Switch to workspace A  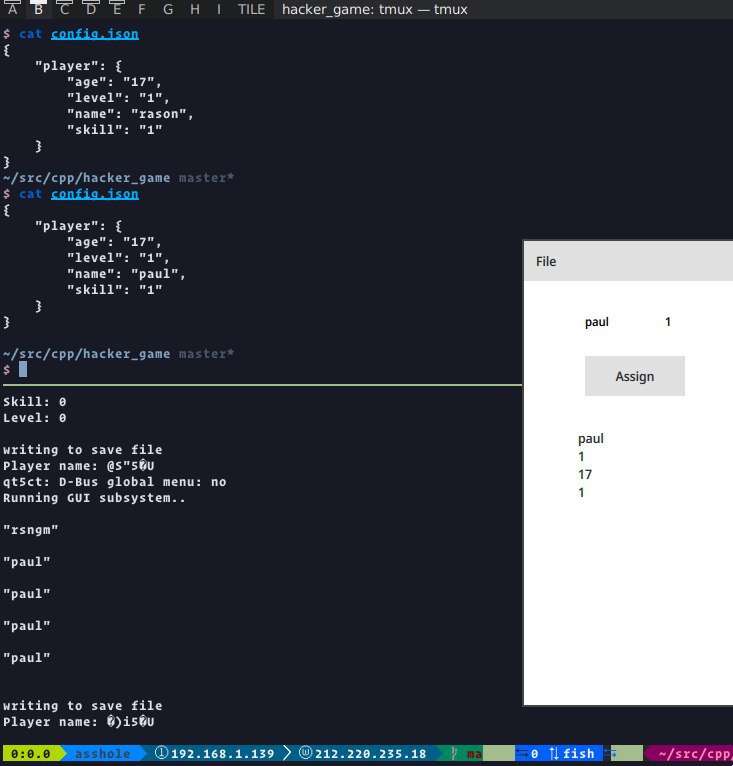pos(13,9)
